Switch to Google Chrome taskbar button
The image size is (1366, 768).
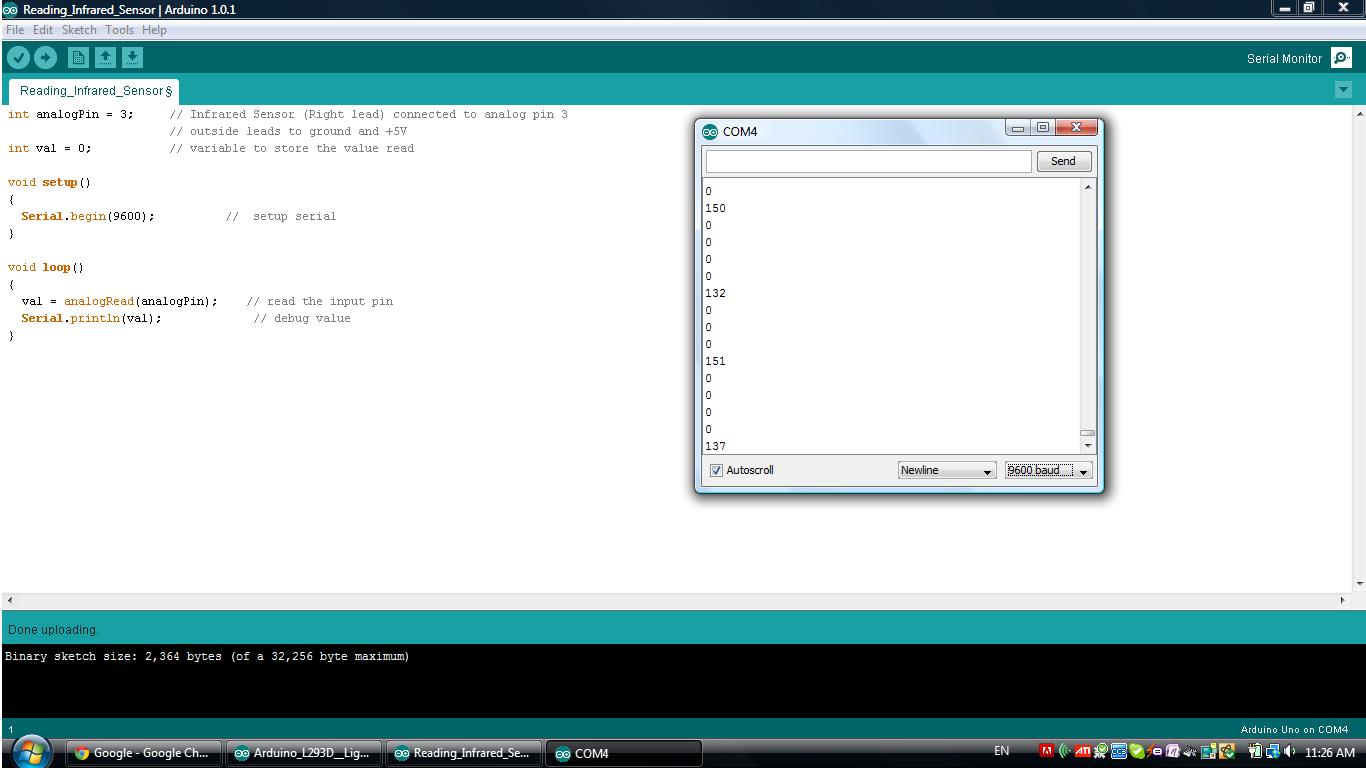click(142, 753)
